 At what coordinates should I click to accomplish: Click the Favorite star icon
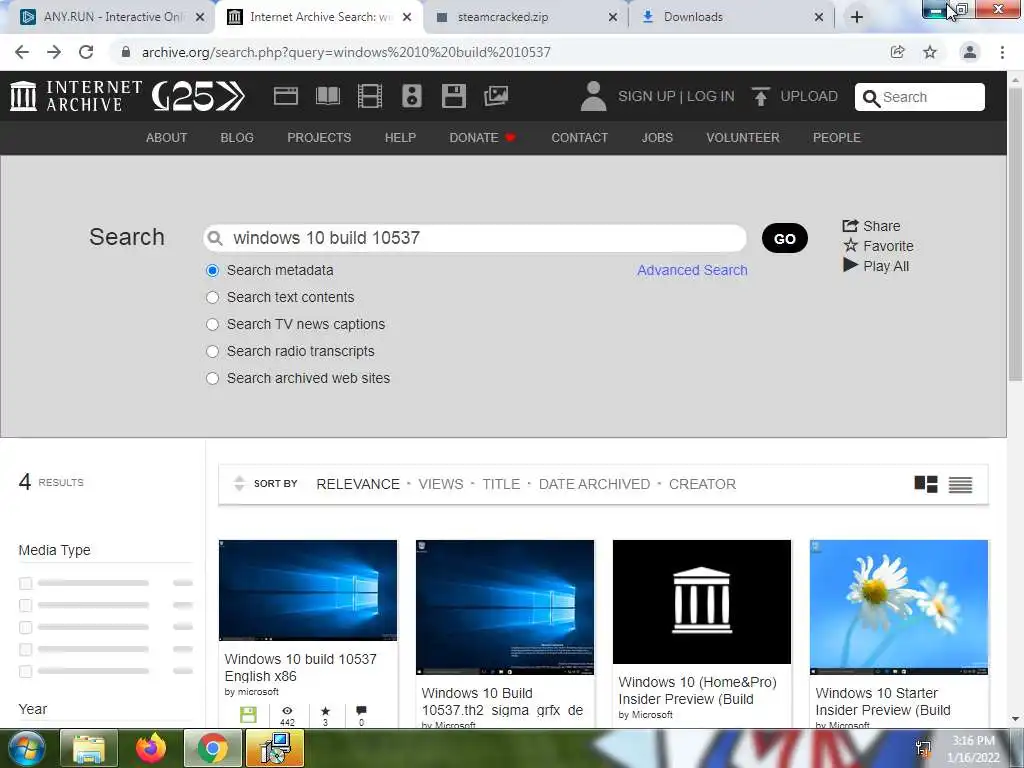coord(850,246)
